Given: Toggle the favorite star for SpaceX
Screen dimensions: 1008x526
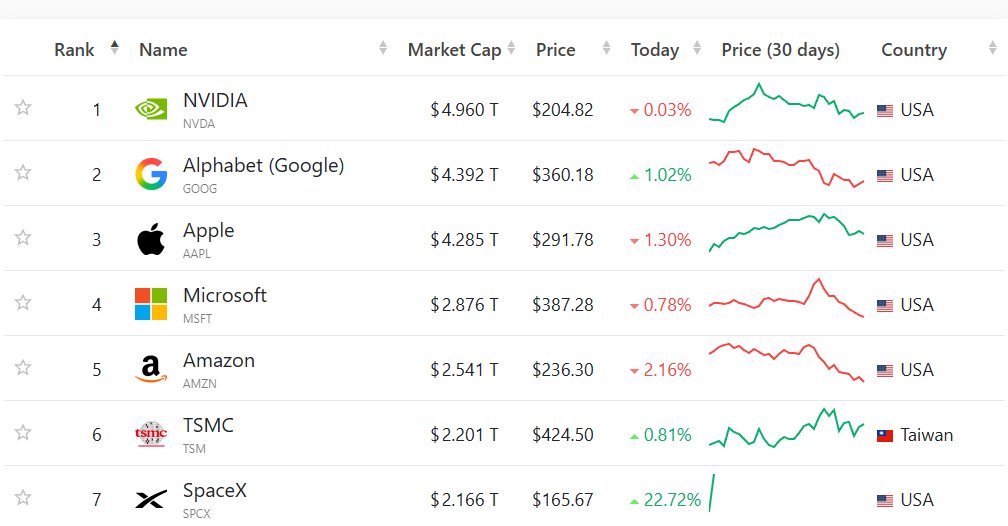Looking at the screenshot, I should point(23,497).
